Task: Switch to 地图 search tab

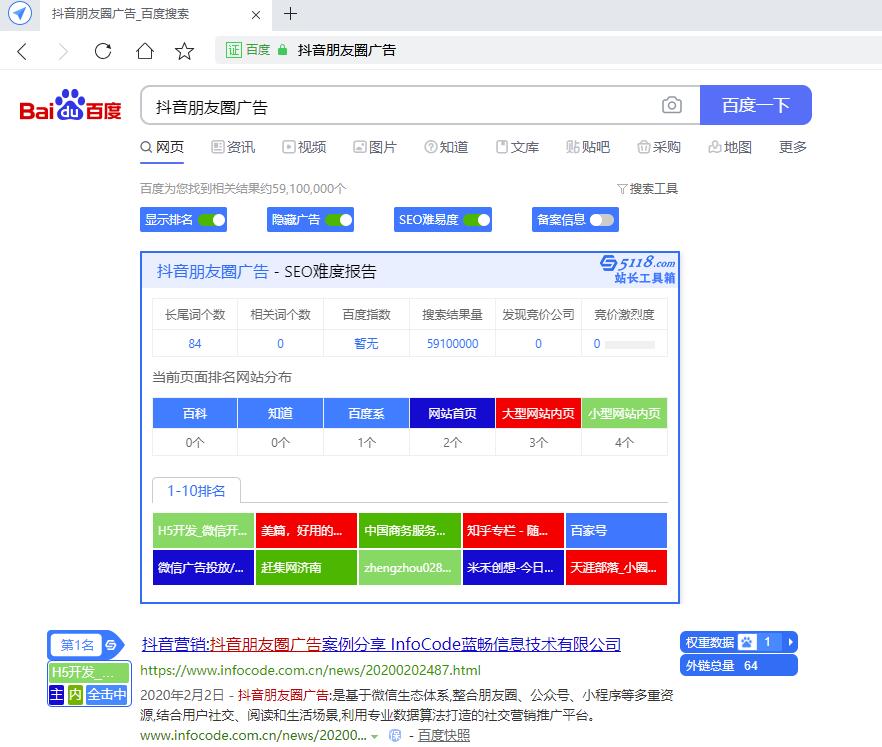Action: pyautogui.click(x=730, y=147)
